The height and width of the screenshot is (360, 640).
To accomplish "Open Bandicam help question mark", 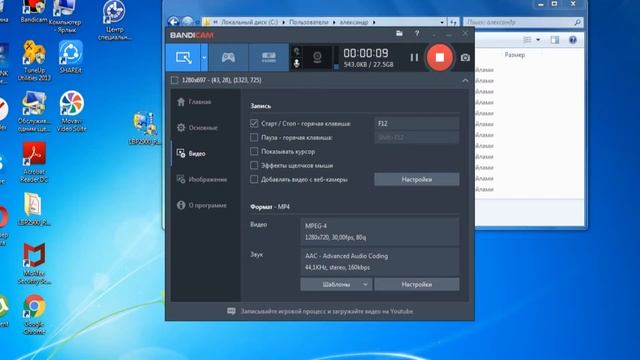I will pyautogui.click(x=417, y=34).
